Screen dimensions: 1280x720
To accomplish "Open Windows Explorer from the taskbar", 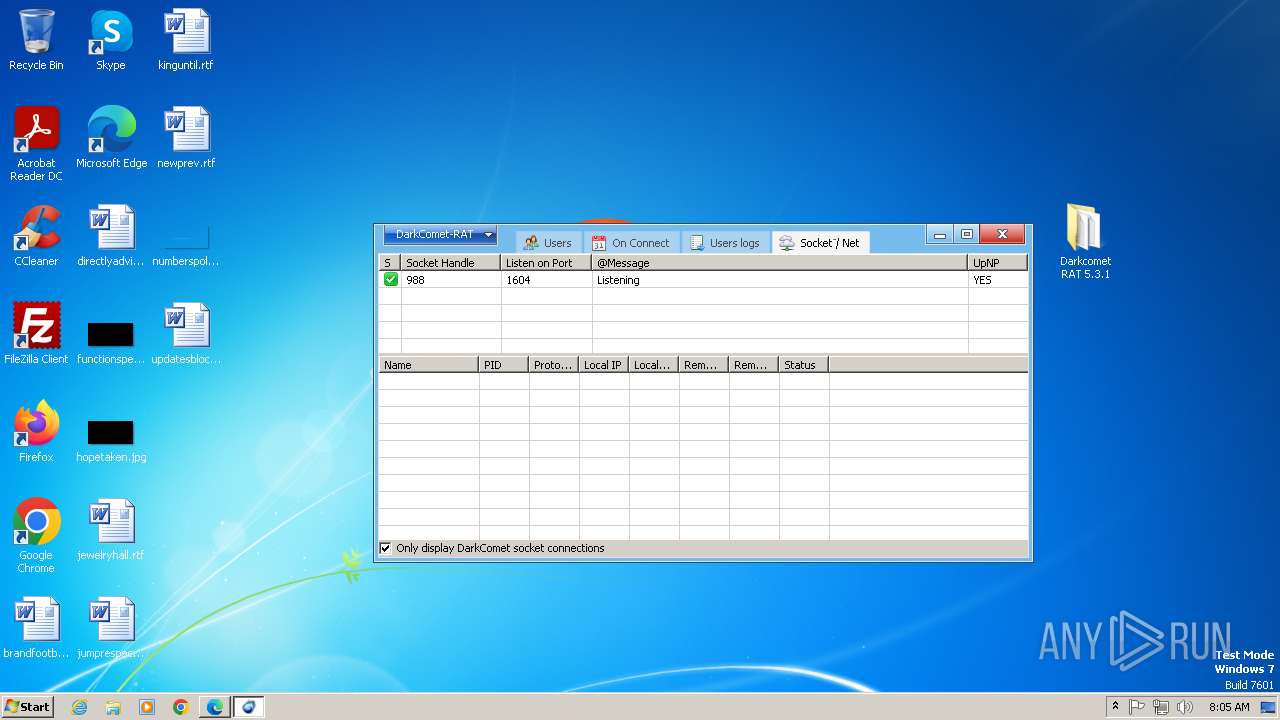I will click(x=113, y=707).
